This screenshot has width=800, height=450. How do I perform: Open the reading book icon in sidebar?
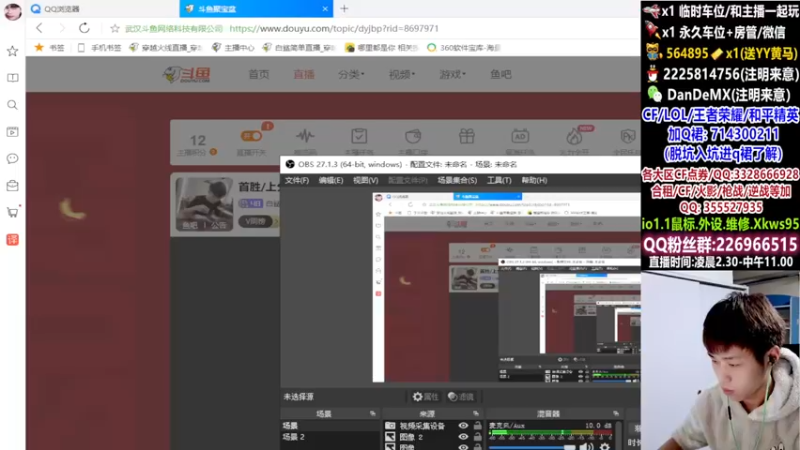[12, 78]
